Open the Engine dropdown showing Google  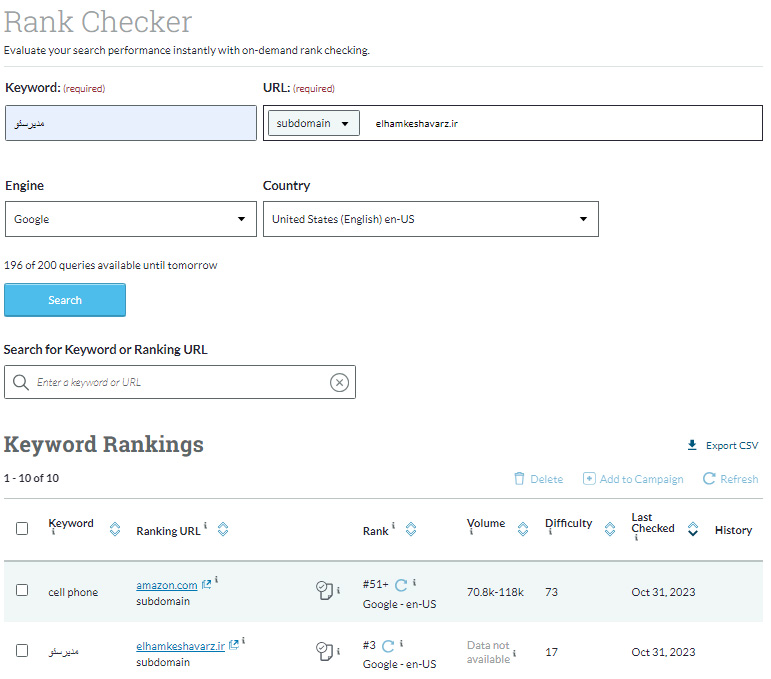130,219
